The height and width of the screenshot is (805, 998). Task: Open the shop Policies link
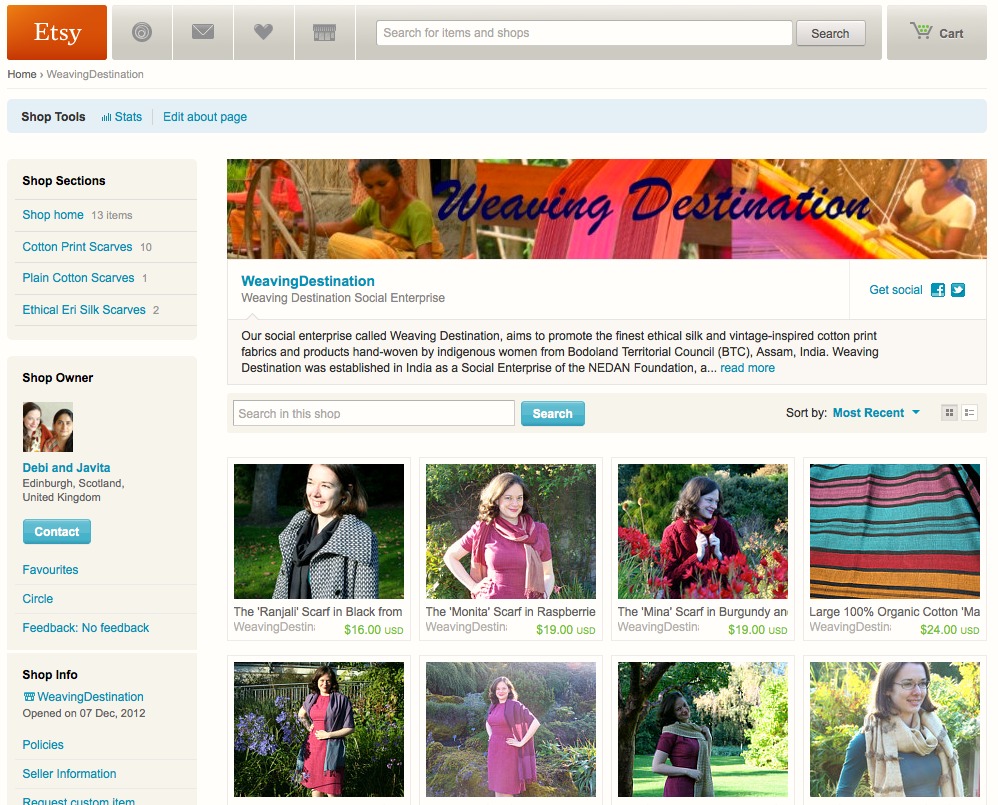coord(43,745)
